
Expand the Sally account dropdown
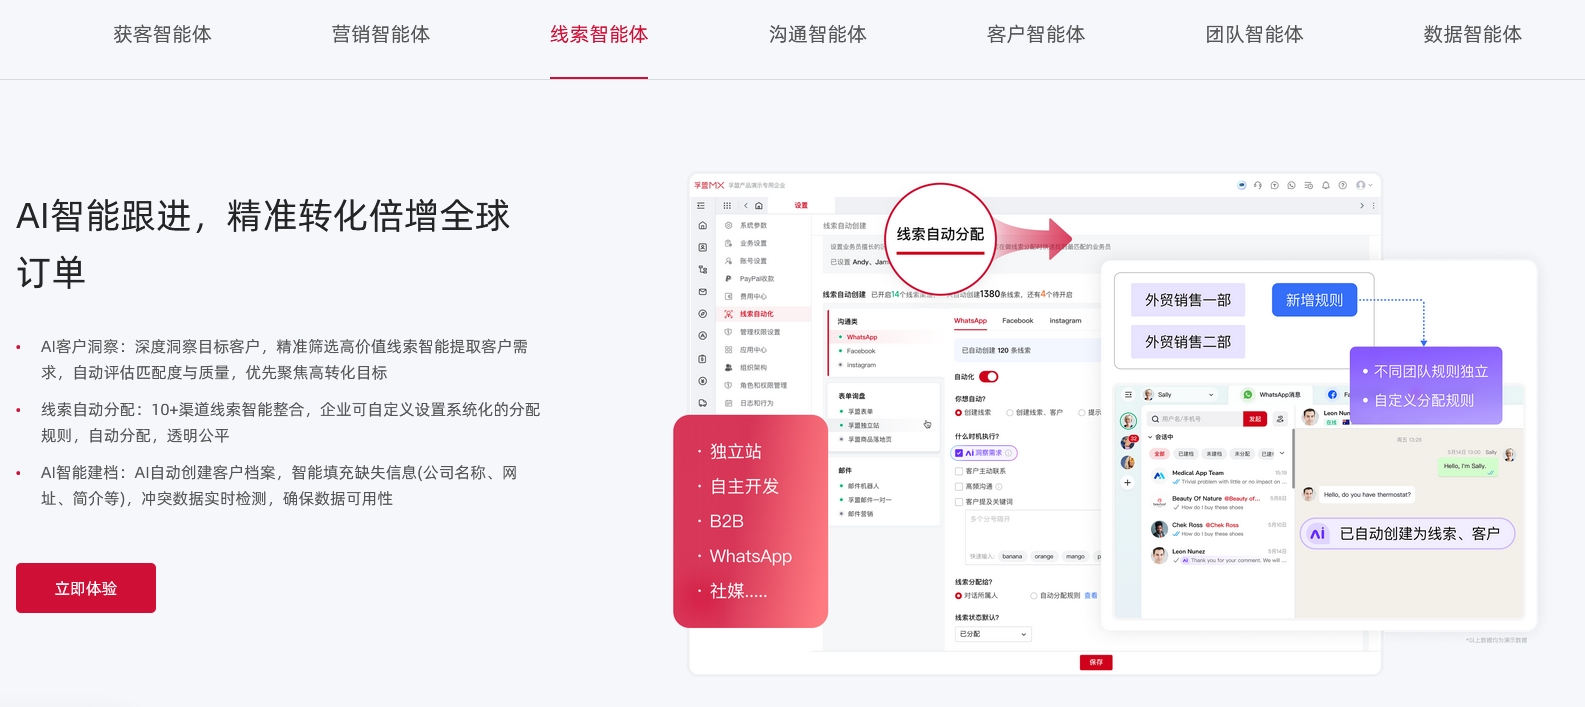coord(1211,395)
